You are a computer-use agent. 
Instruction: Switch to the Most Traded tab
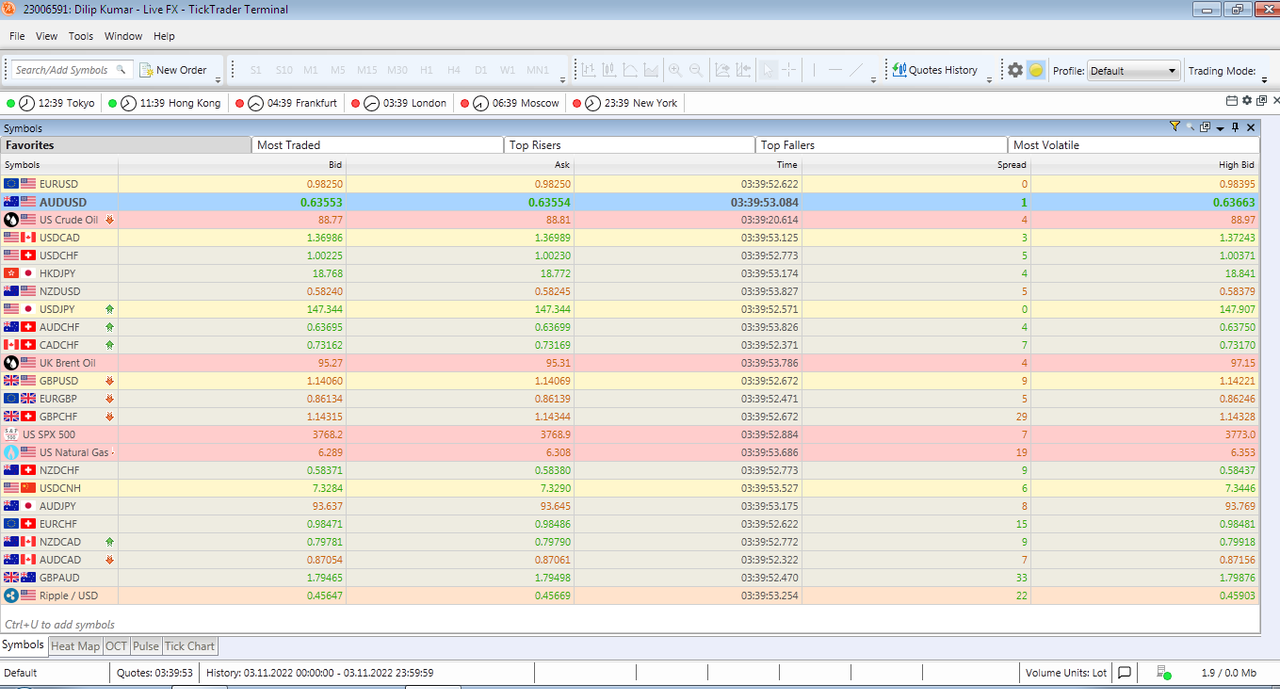point(378,145)
